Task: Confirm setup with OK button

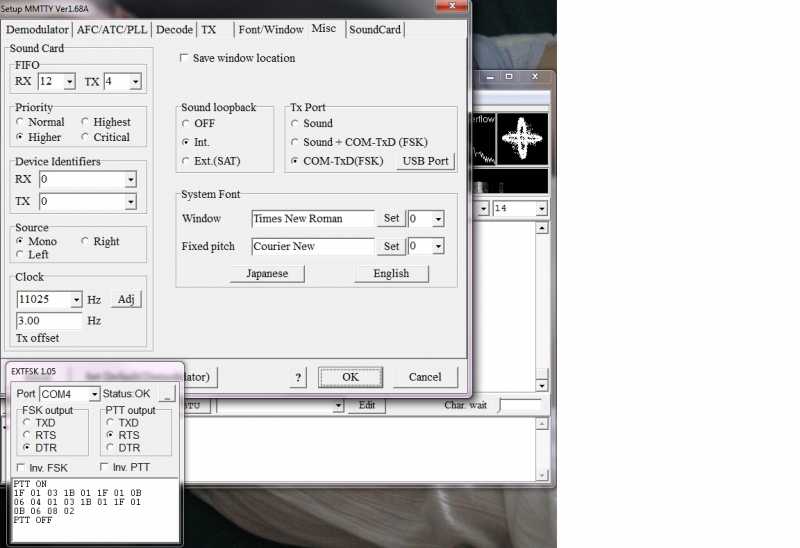Action: pyautogui.click(x=351, y=377)
